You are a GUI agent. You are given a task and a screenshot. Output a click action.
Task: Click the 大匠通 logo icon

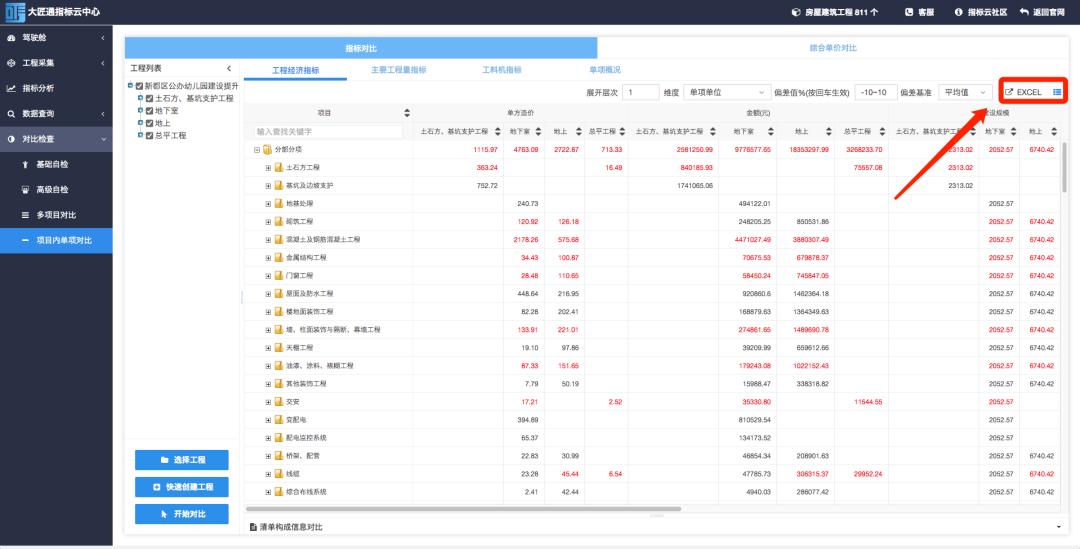pyautogui.click(x=14, y=12)
